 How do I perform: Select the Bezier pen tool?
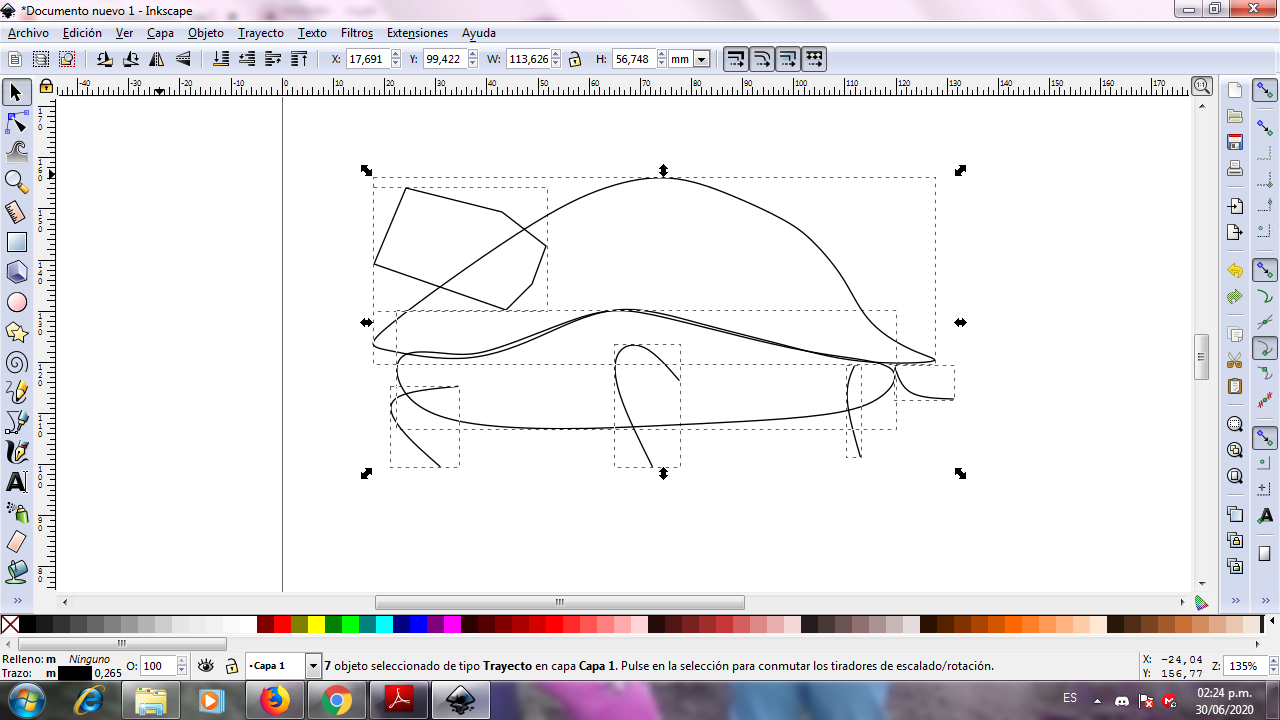pos(16,422)
